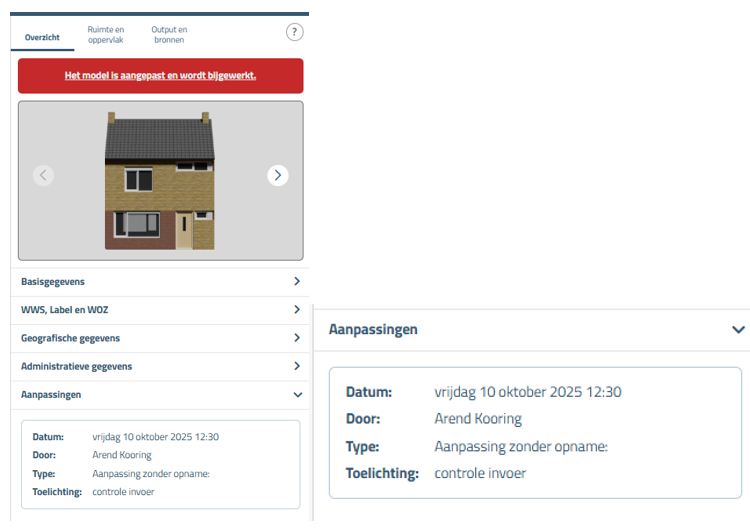Click Aanpassing zonder opname in left panel
The height and width of the screenshot is (529, 750).
click(x=150, y=474)
